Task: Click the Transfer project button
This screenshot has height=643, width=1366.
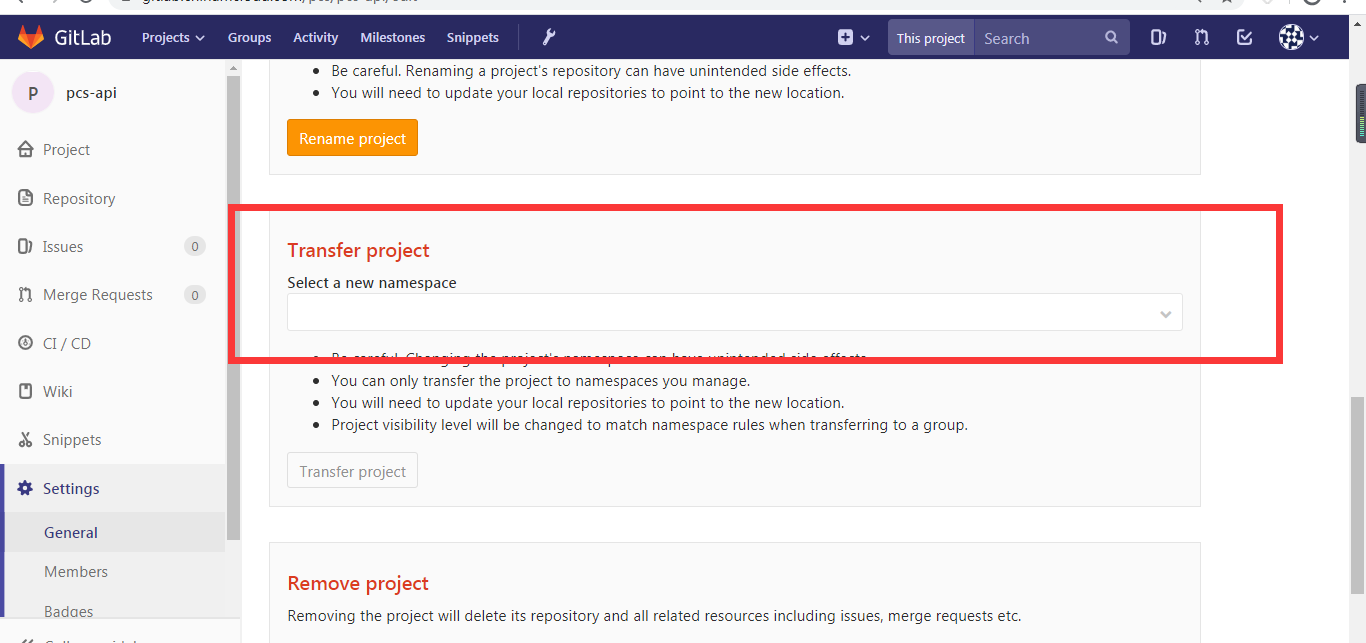Action: click(352, 471)
